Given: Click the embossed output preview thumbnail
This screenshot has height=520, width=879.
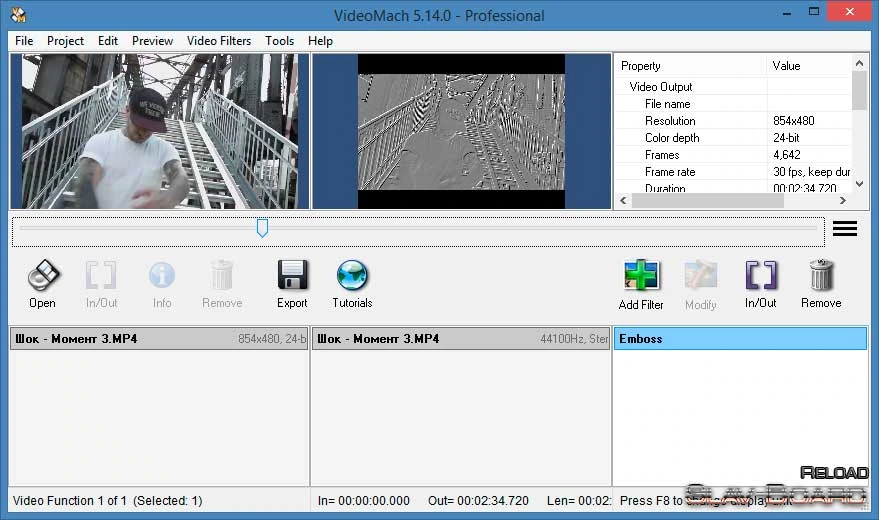Looking at the screenshot, I should (461, 132).
